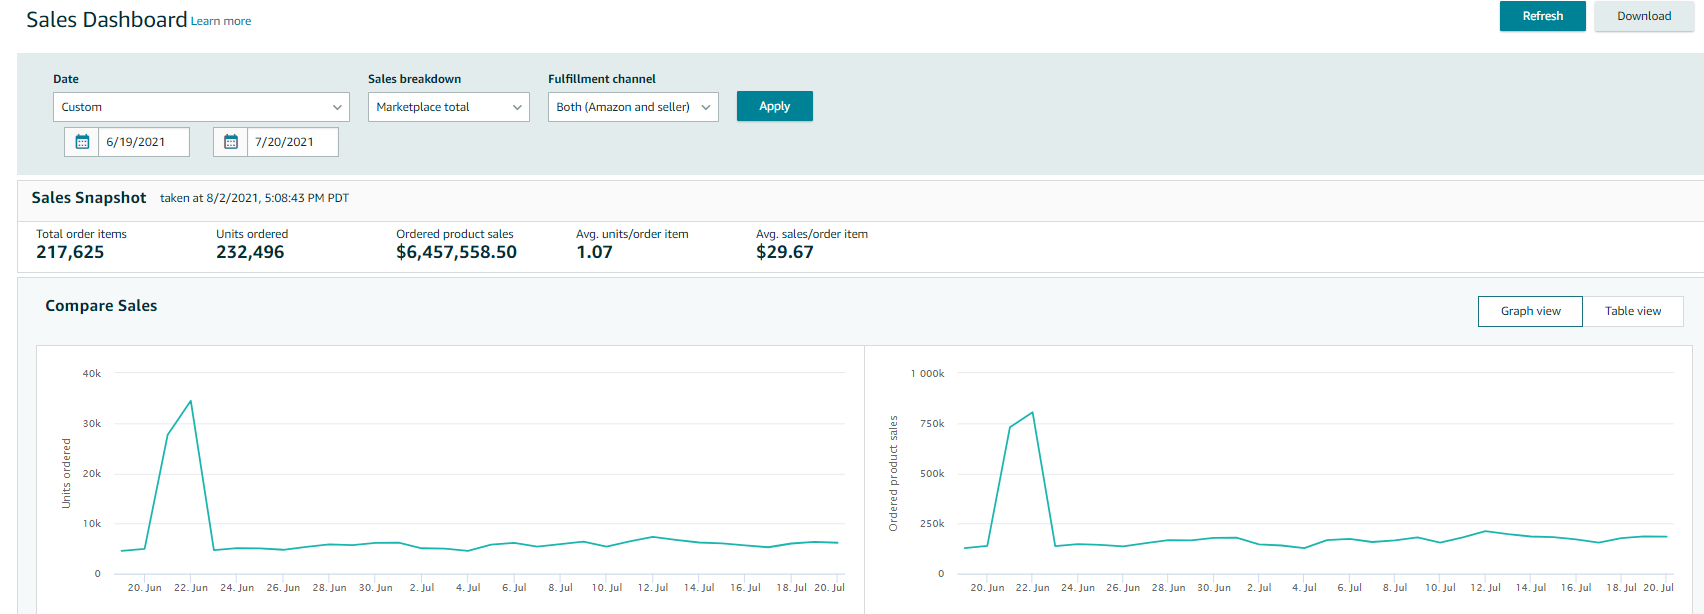
Task: Click the 10k axis label on units chart
Action: (92, 524)
